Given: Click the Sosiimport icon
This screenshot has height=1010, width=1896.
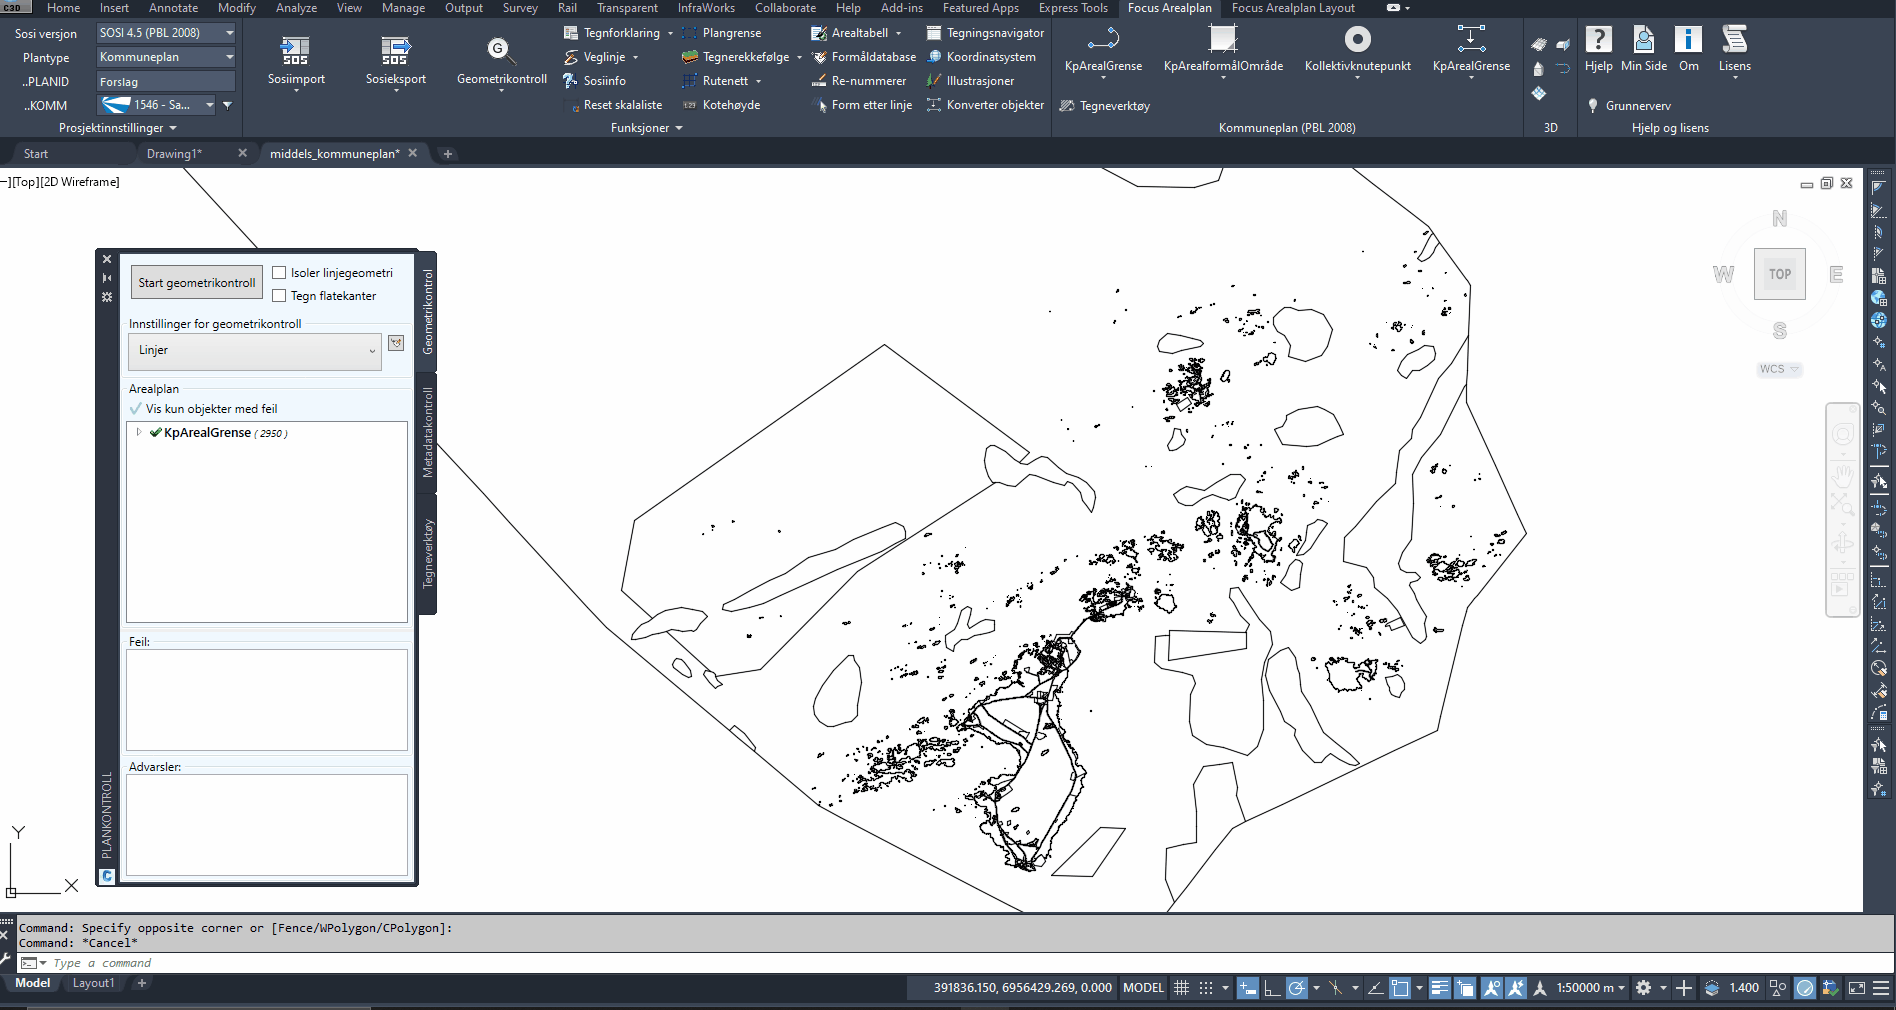Looking at the screenshot, I should 295,52.
